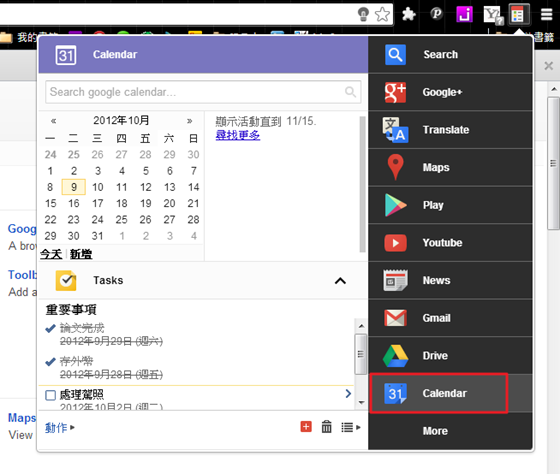Select the Youtube menu entry label

click(442, 243)
